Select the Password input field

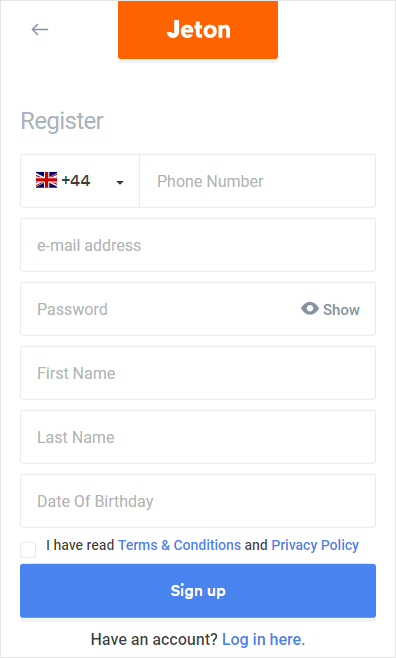pos(159,309)
